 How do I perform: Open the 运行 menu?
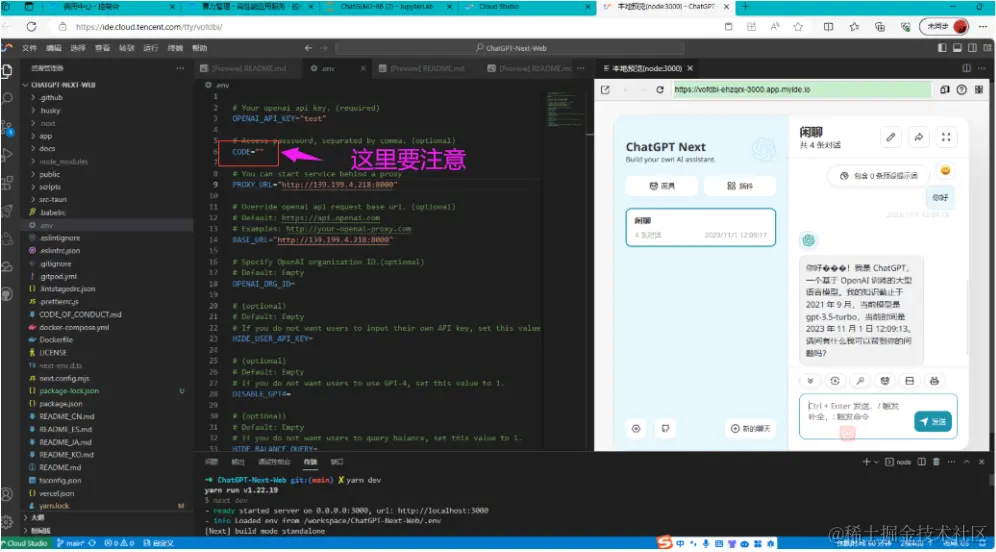pos(151,48)
